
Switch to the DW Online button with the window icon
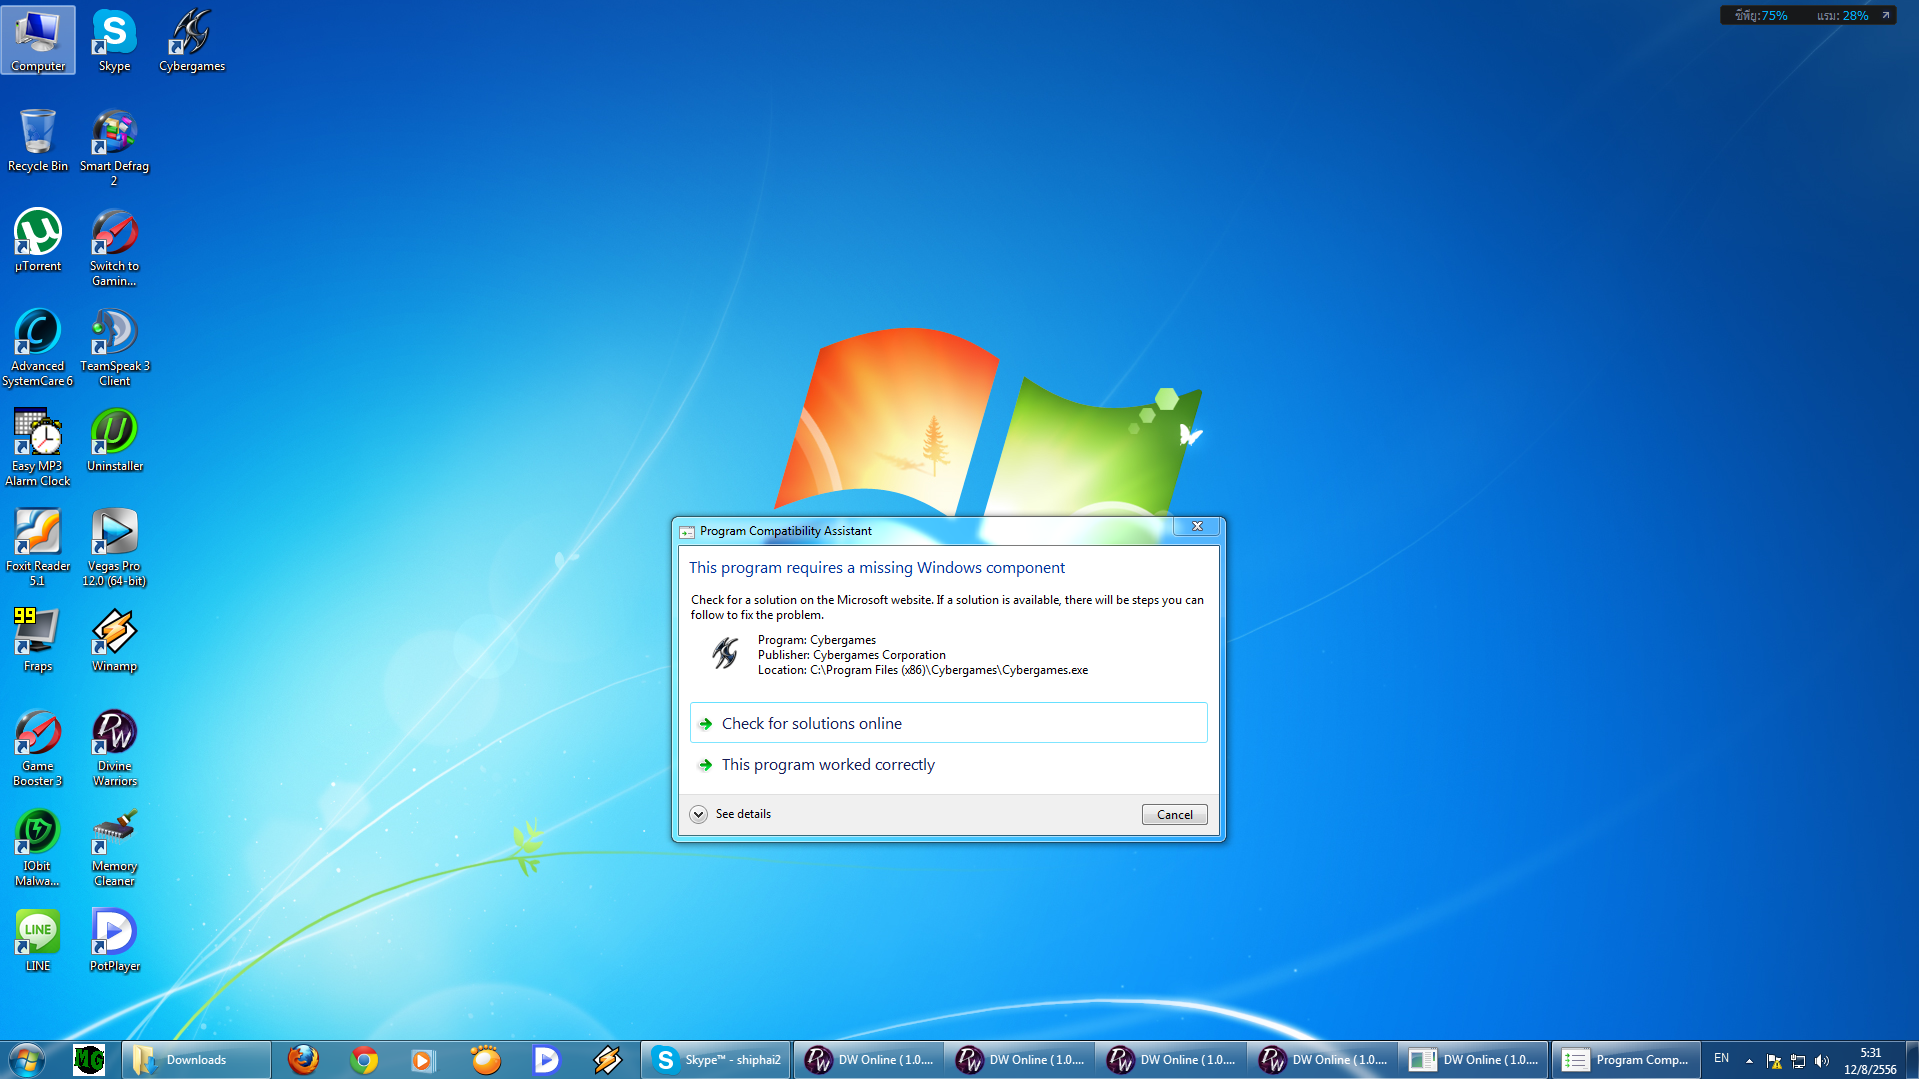(1474, 1059)
